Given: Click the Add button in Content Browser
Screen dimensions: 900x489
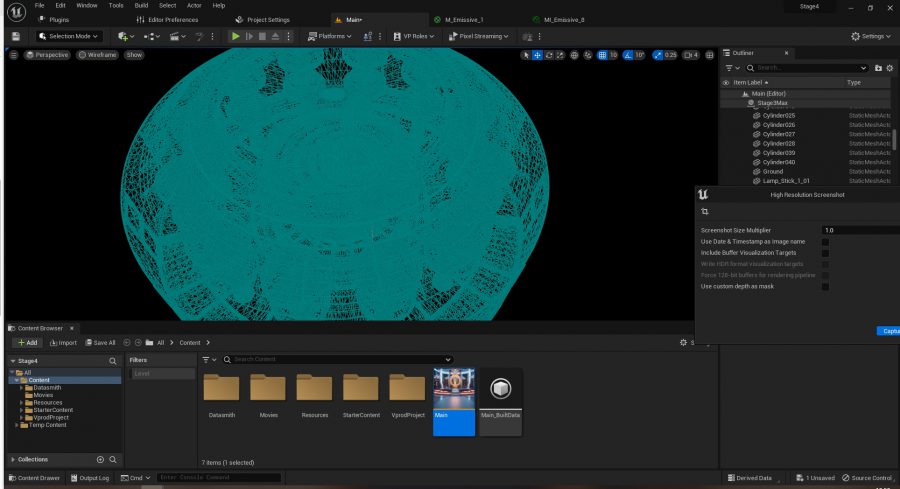Looking at the screenshot, I should 26,342.
